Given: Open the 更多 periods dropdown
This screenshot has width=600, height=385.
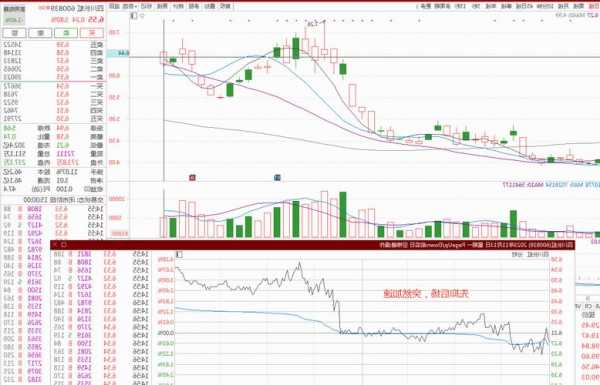Looking at the screenshot, I should pos(426,7).
